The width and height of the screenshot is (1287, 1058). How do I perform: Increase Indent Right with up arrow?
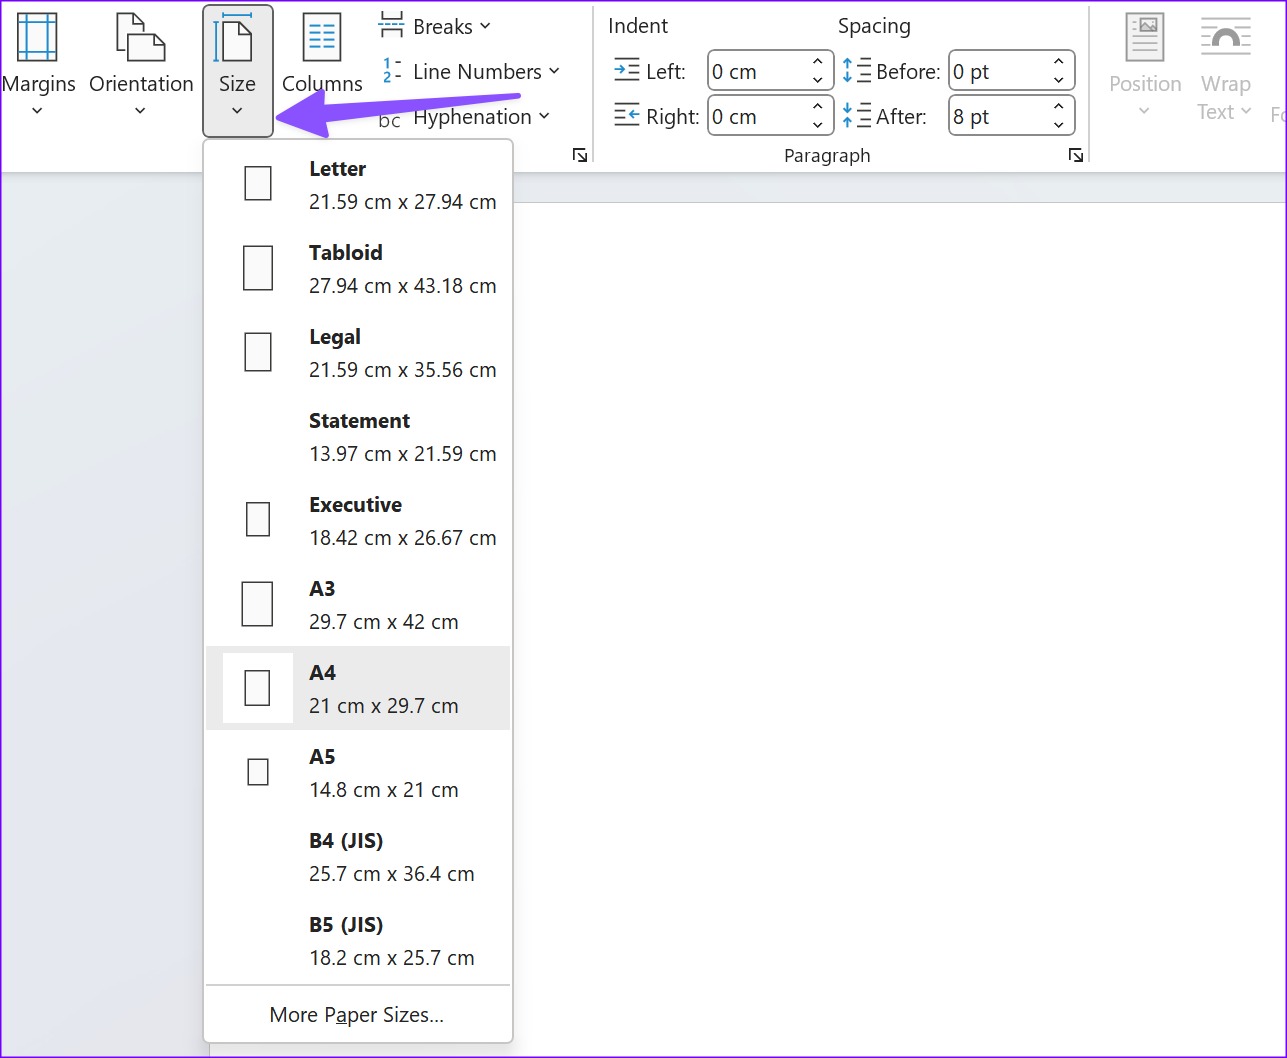coord(818,107)
